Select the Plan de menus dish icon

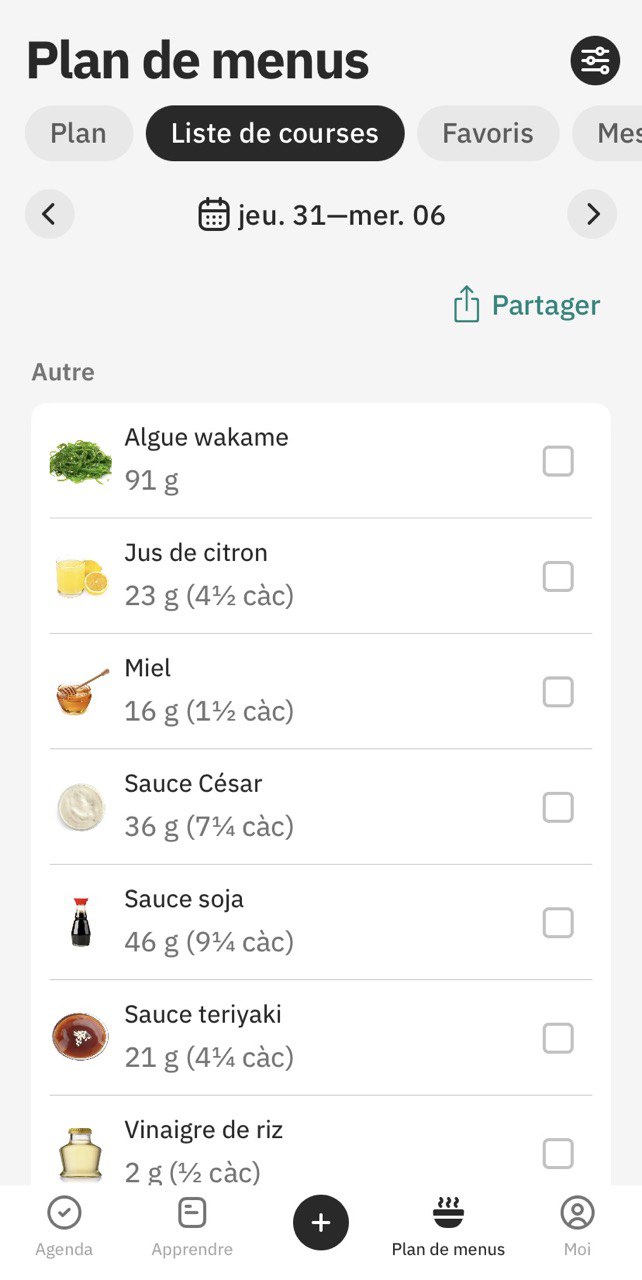pyautogui.click(x=448, y=1210)
